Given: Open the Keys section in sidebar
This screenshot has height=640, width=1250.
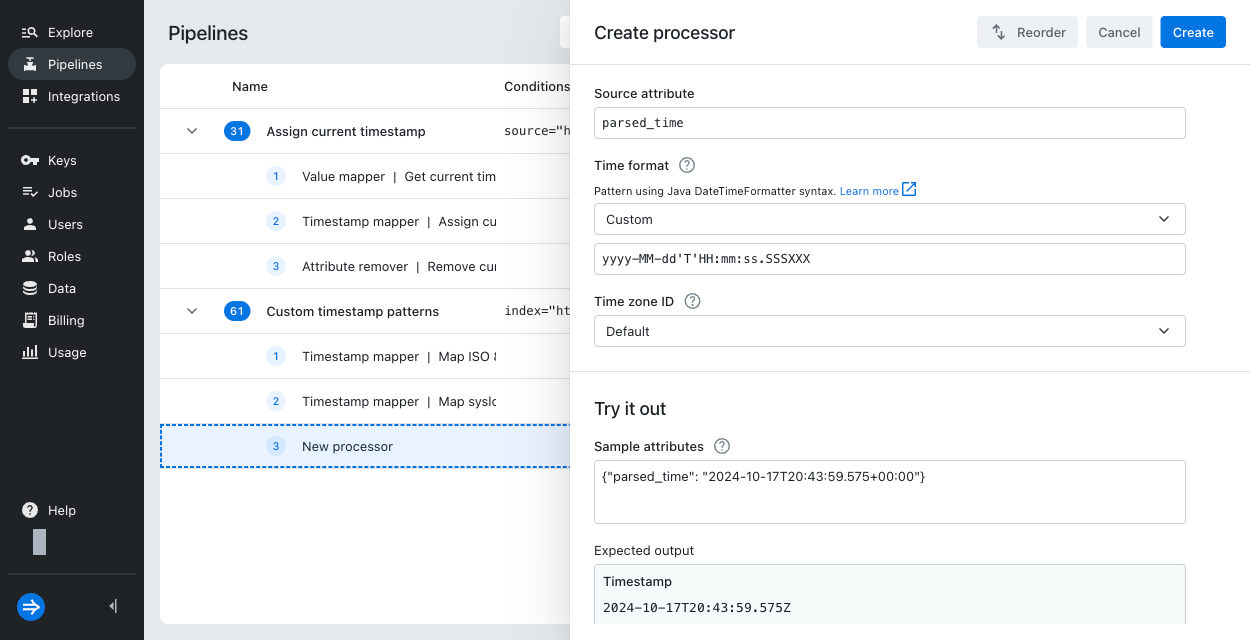Looking at the screenshot, I should [x=61, y=160].
